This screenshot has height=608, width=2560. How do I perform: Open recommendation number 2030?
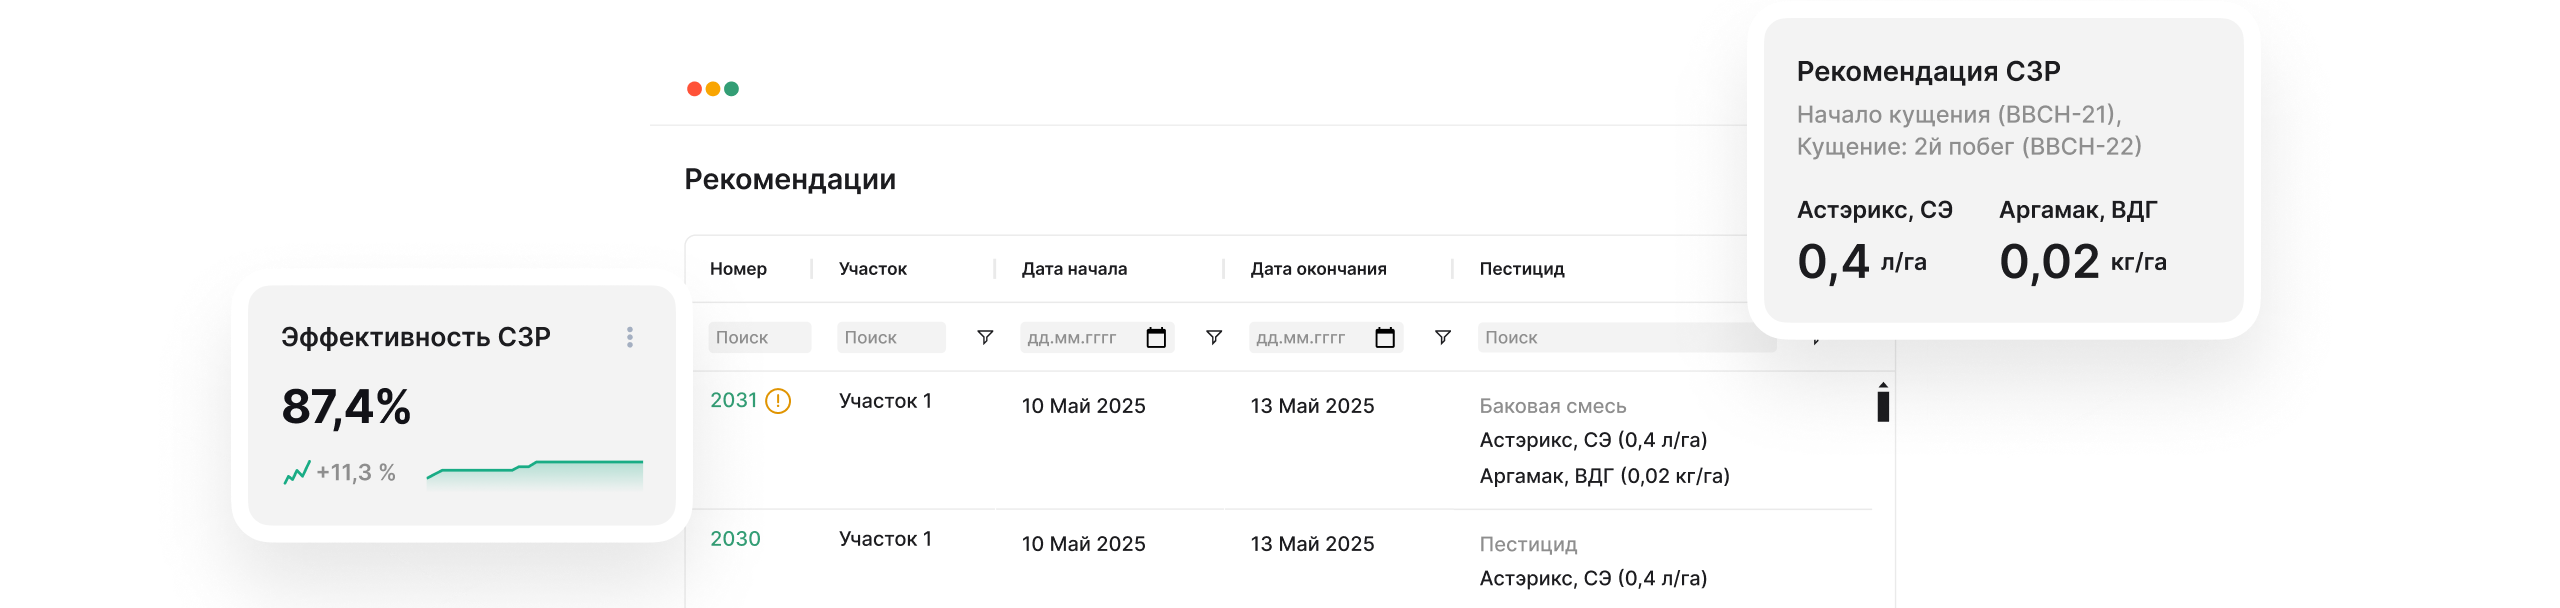tap(735, 539)
